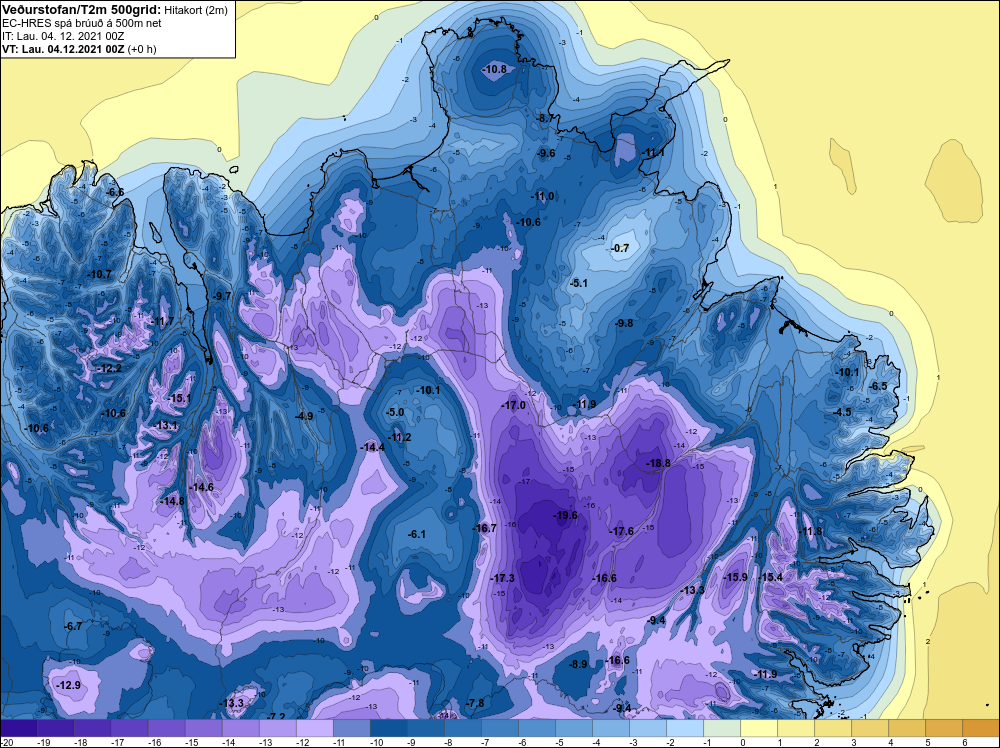Click the -17.0 temperature value
This screenshot has width=1000, height=748.
pos(513,405)
